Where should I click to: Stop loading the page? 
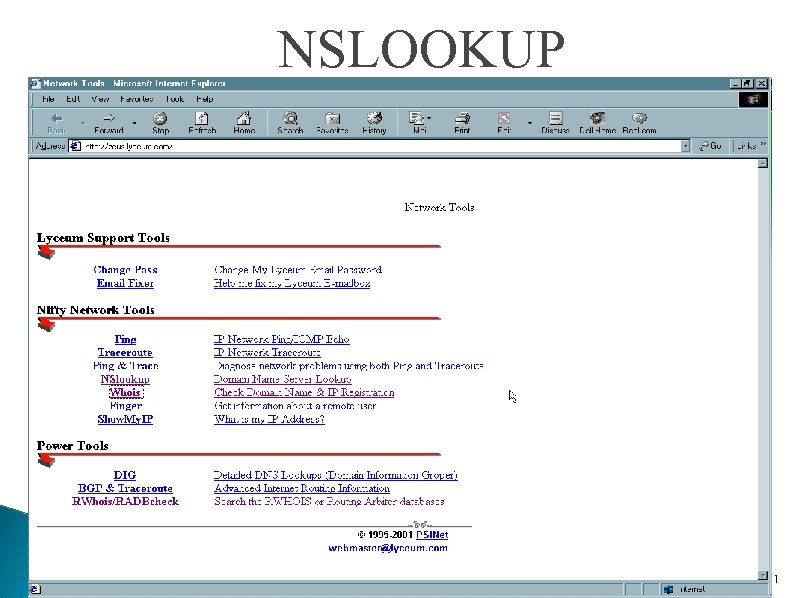pos(160,123)
